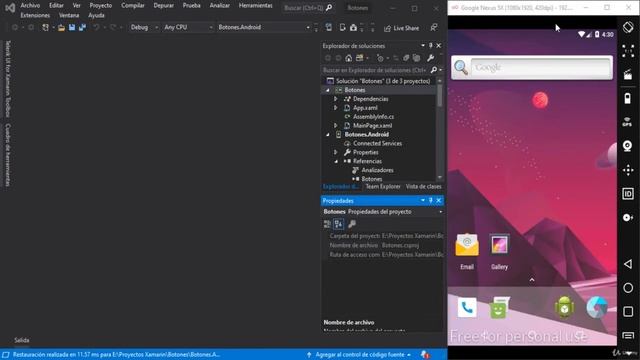Select the Analizadores item
Screen dimensions: 640x360
click(x=377, y=170)
